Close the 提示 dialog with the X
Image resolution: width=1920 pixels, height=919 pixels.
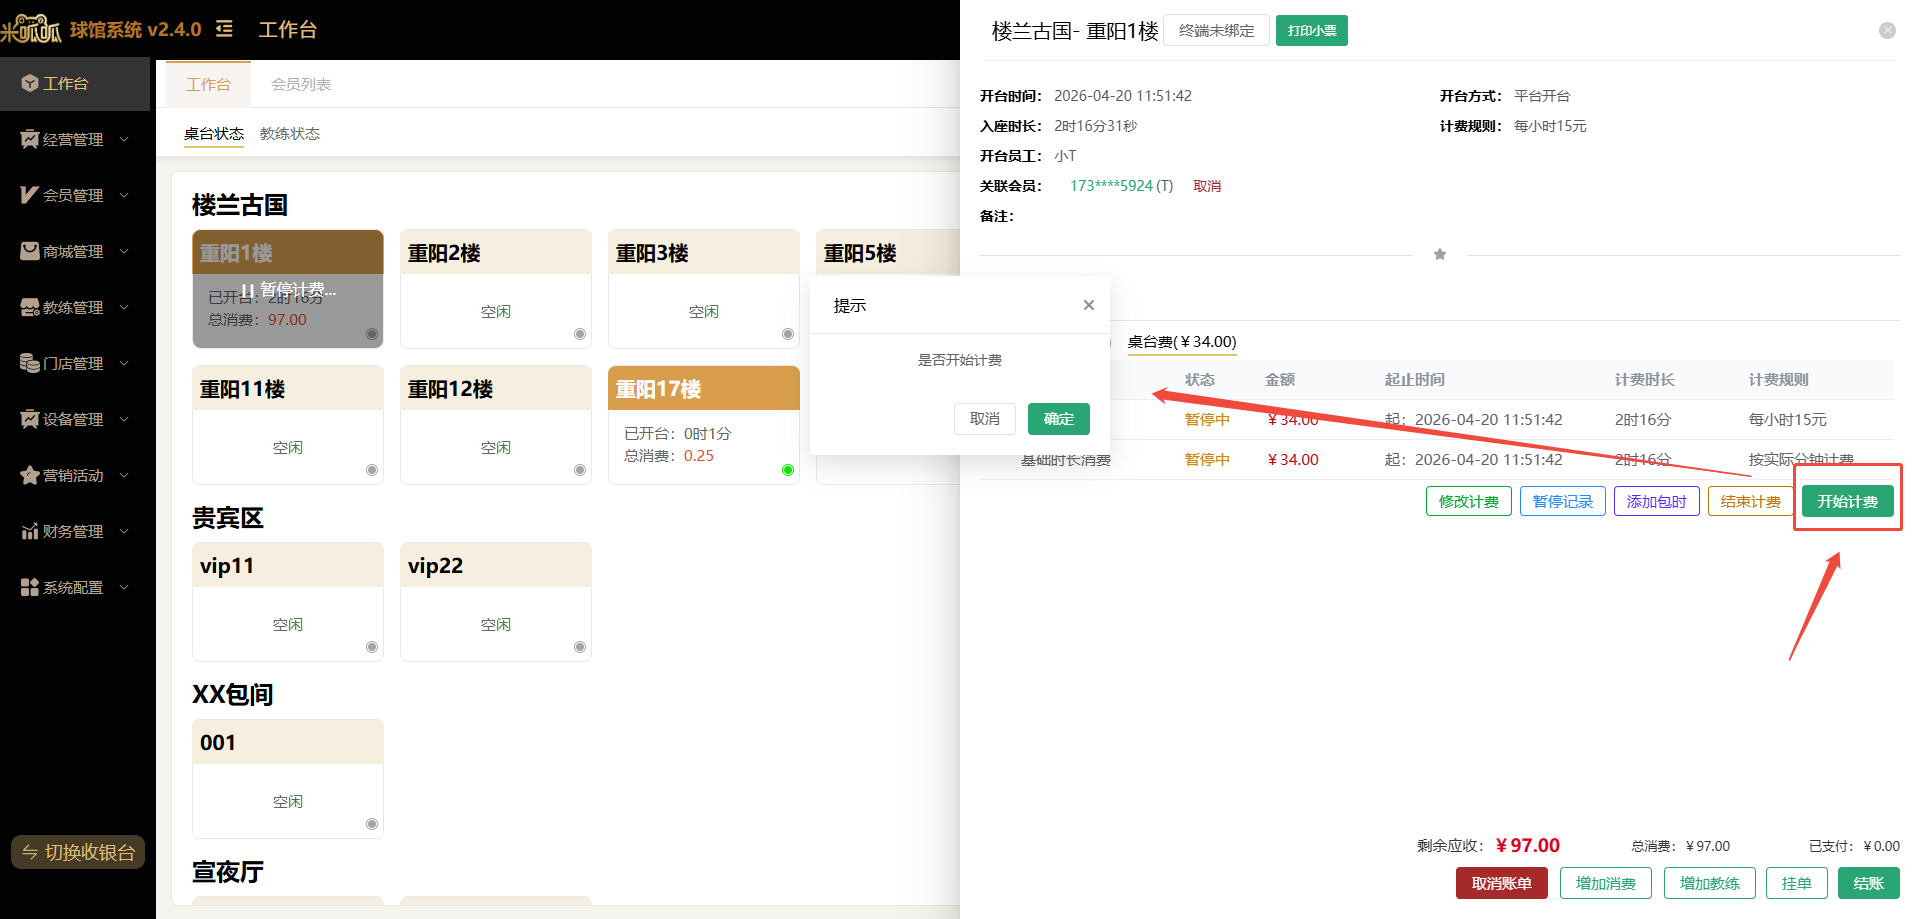(x=1089, y=305)
